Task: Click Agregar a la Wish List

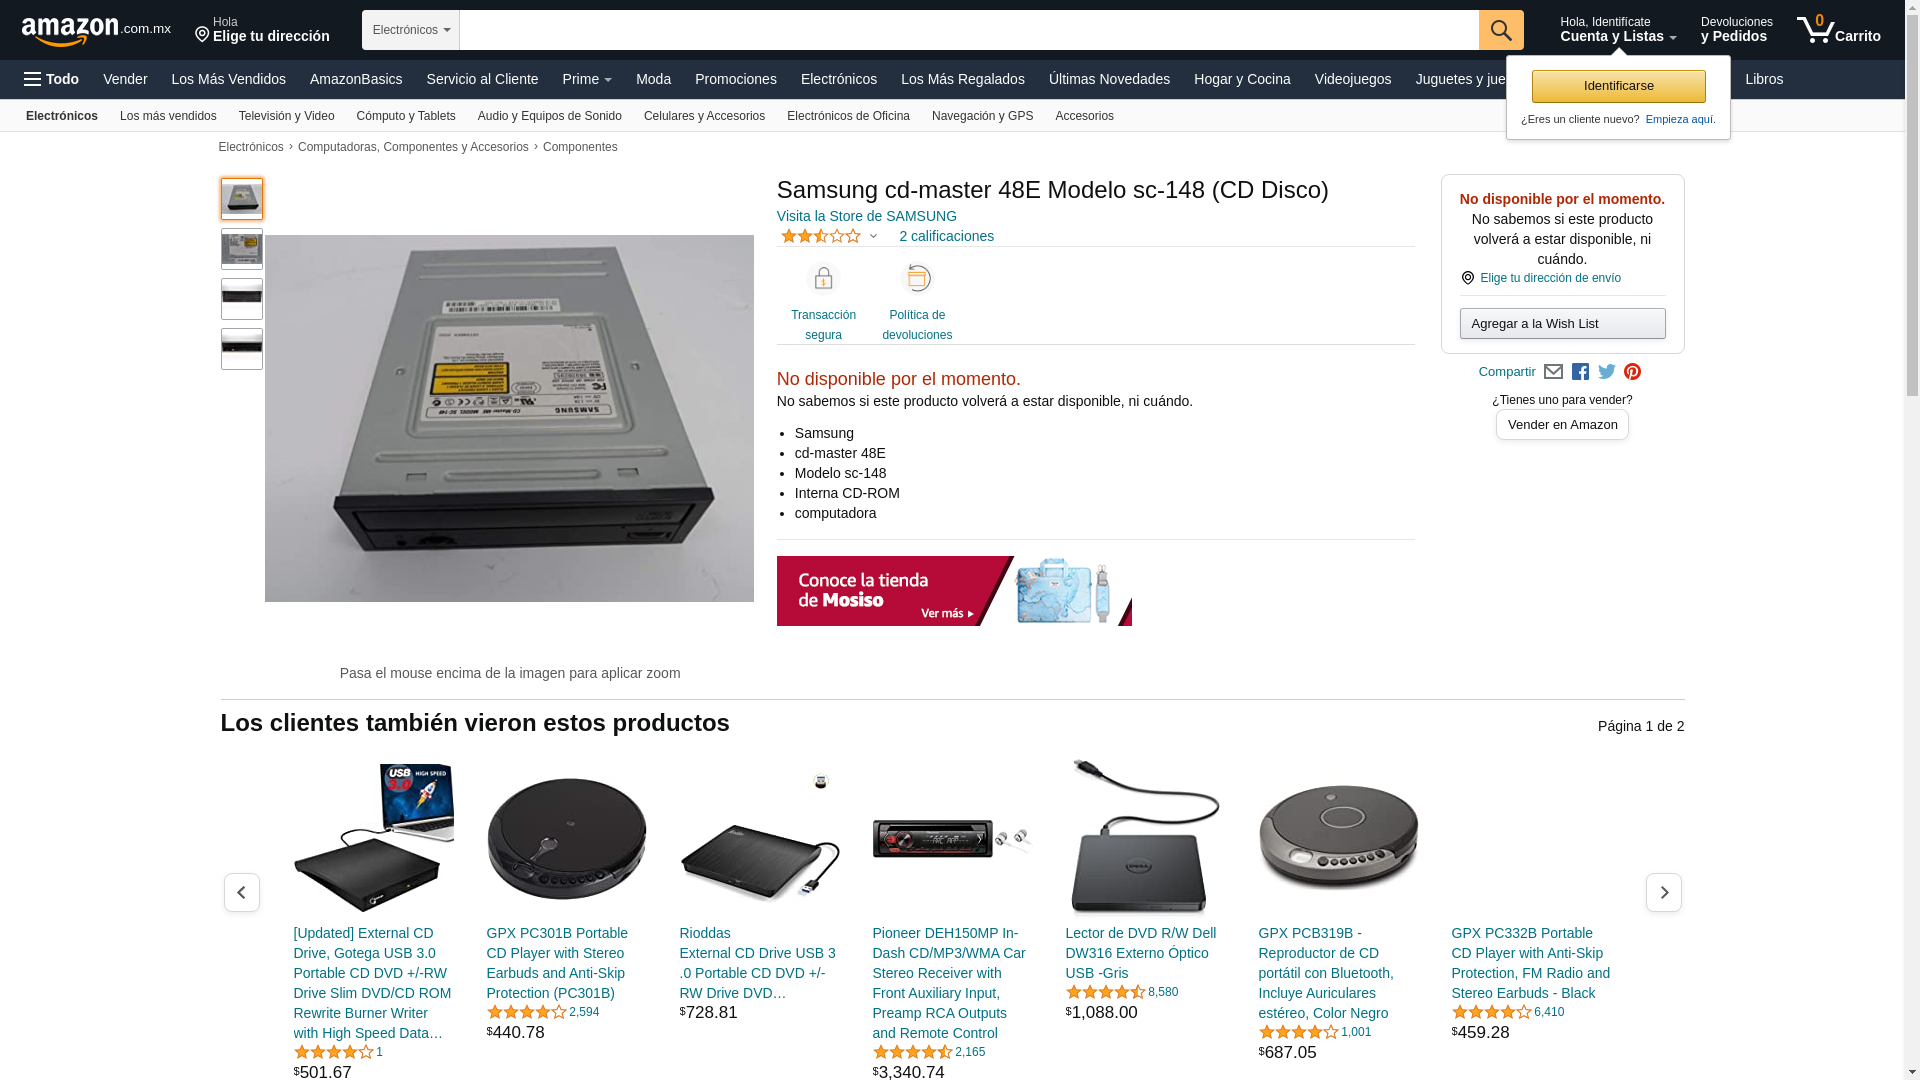Action: pos(1562,324)
